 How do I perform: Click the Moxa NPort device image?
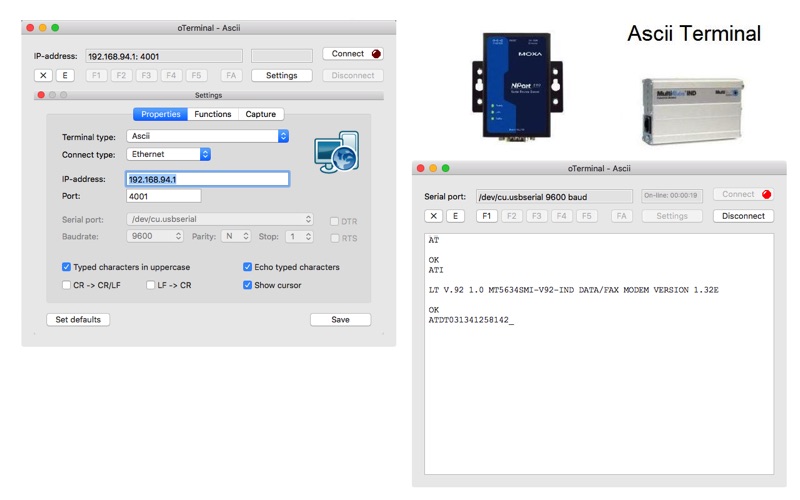[x=517, y=87]
